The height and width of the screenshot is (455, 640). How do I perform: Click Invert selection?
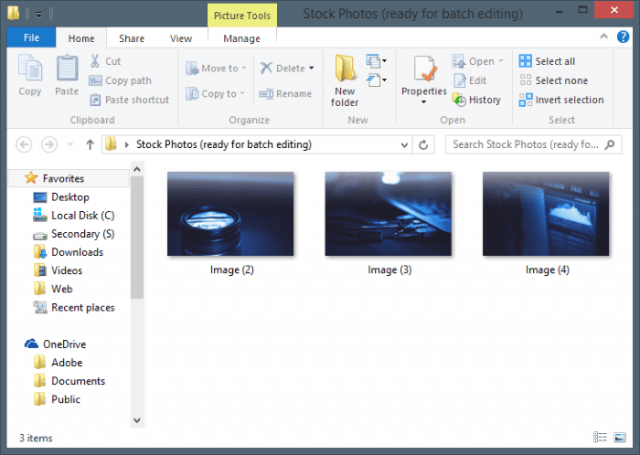coord(561,100)
